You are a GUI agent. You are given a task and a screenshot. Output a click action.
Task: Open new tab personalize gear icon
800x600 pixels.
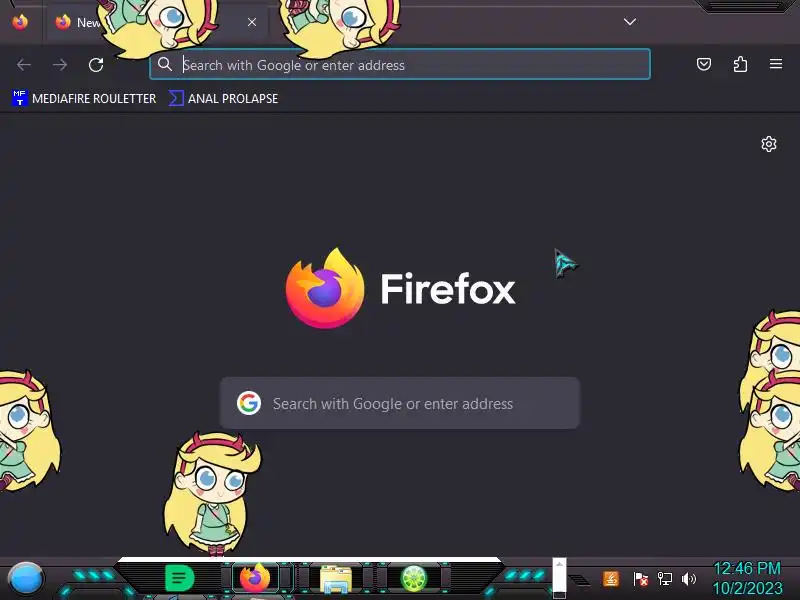tap(769, 144)
